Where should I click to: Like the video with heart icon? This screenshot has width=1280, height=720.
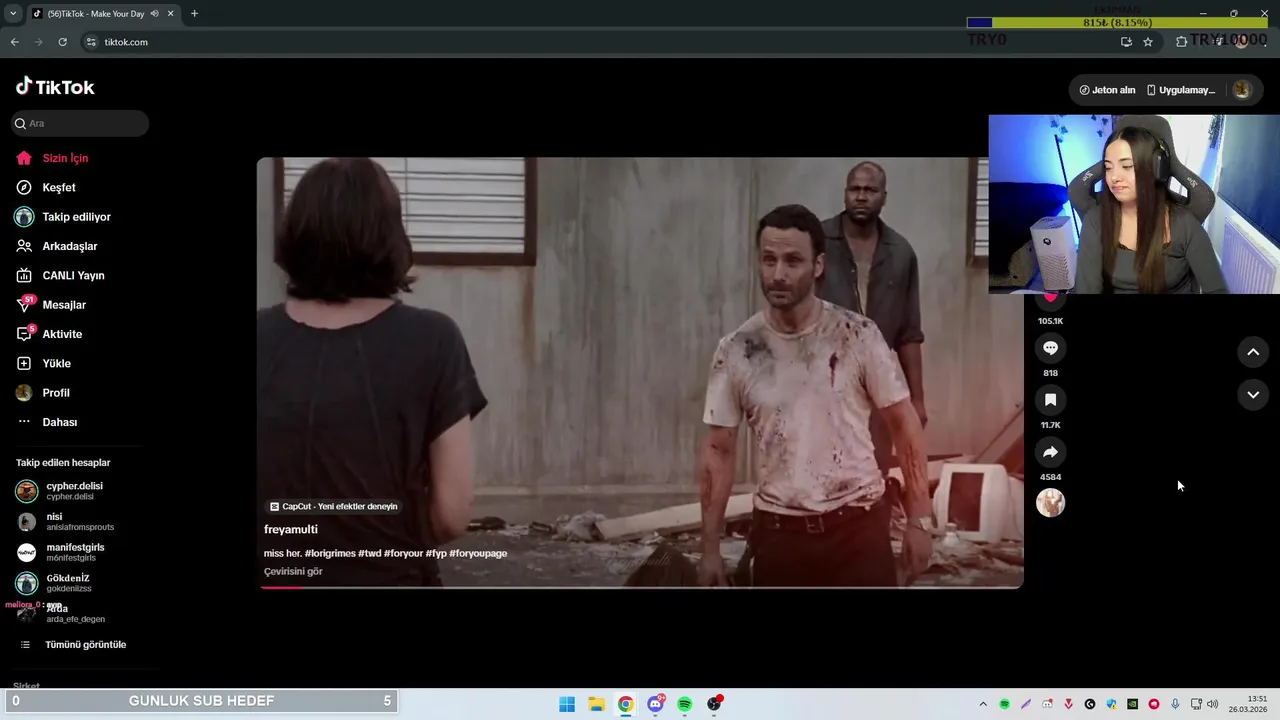pyautogui.click(x=1050, y=297)
